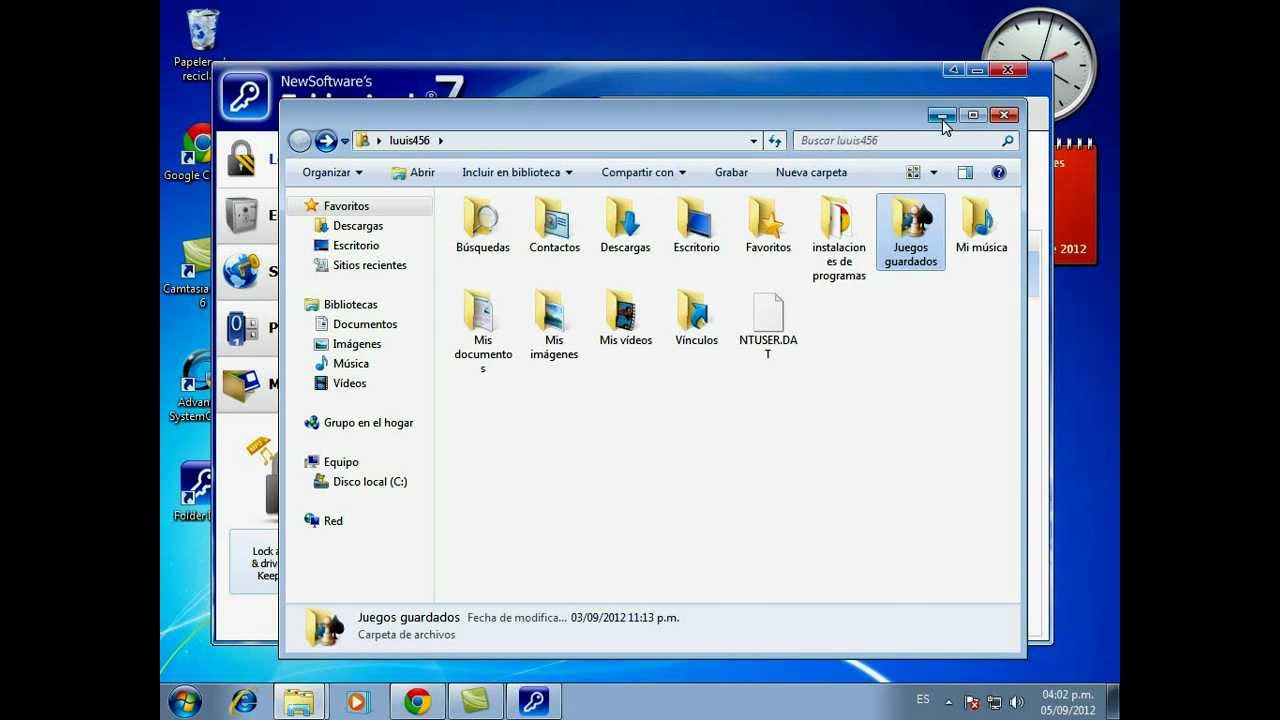Click the Explorer forward arrow button
1280x720 pixels.
tap(326, 141)
